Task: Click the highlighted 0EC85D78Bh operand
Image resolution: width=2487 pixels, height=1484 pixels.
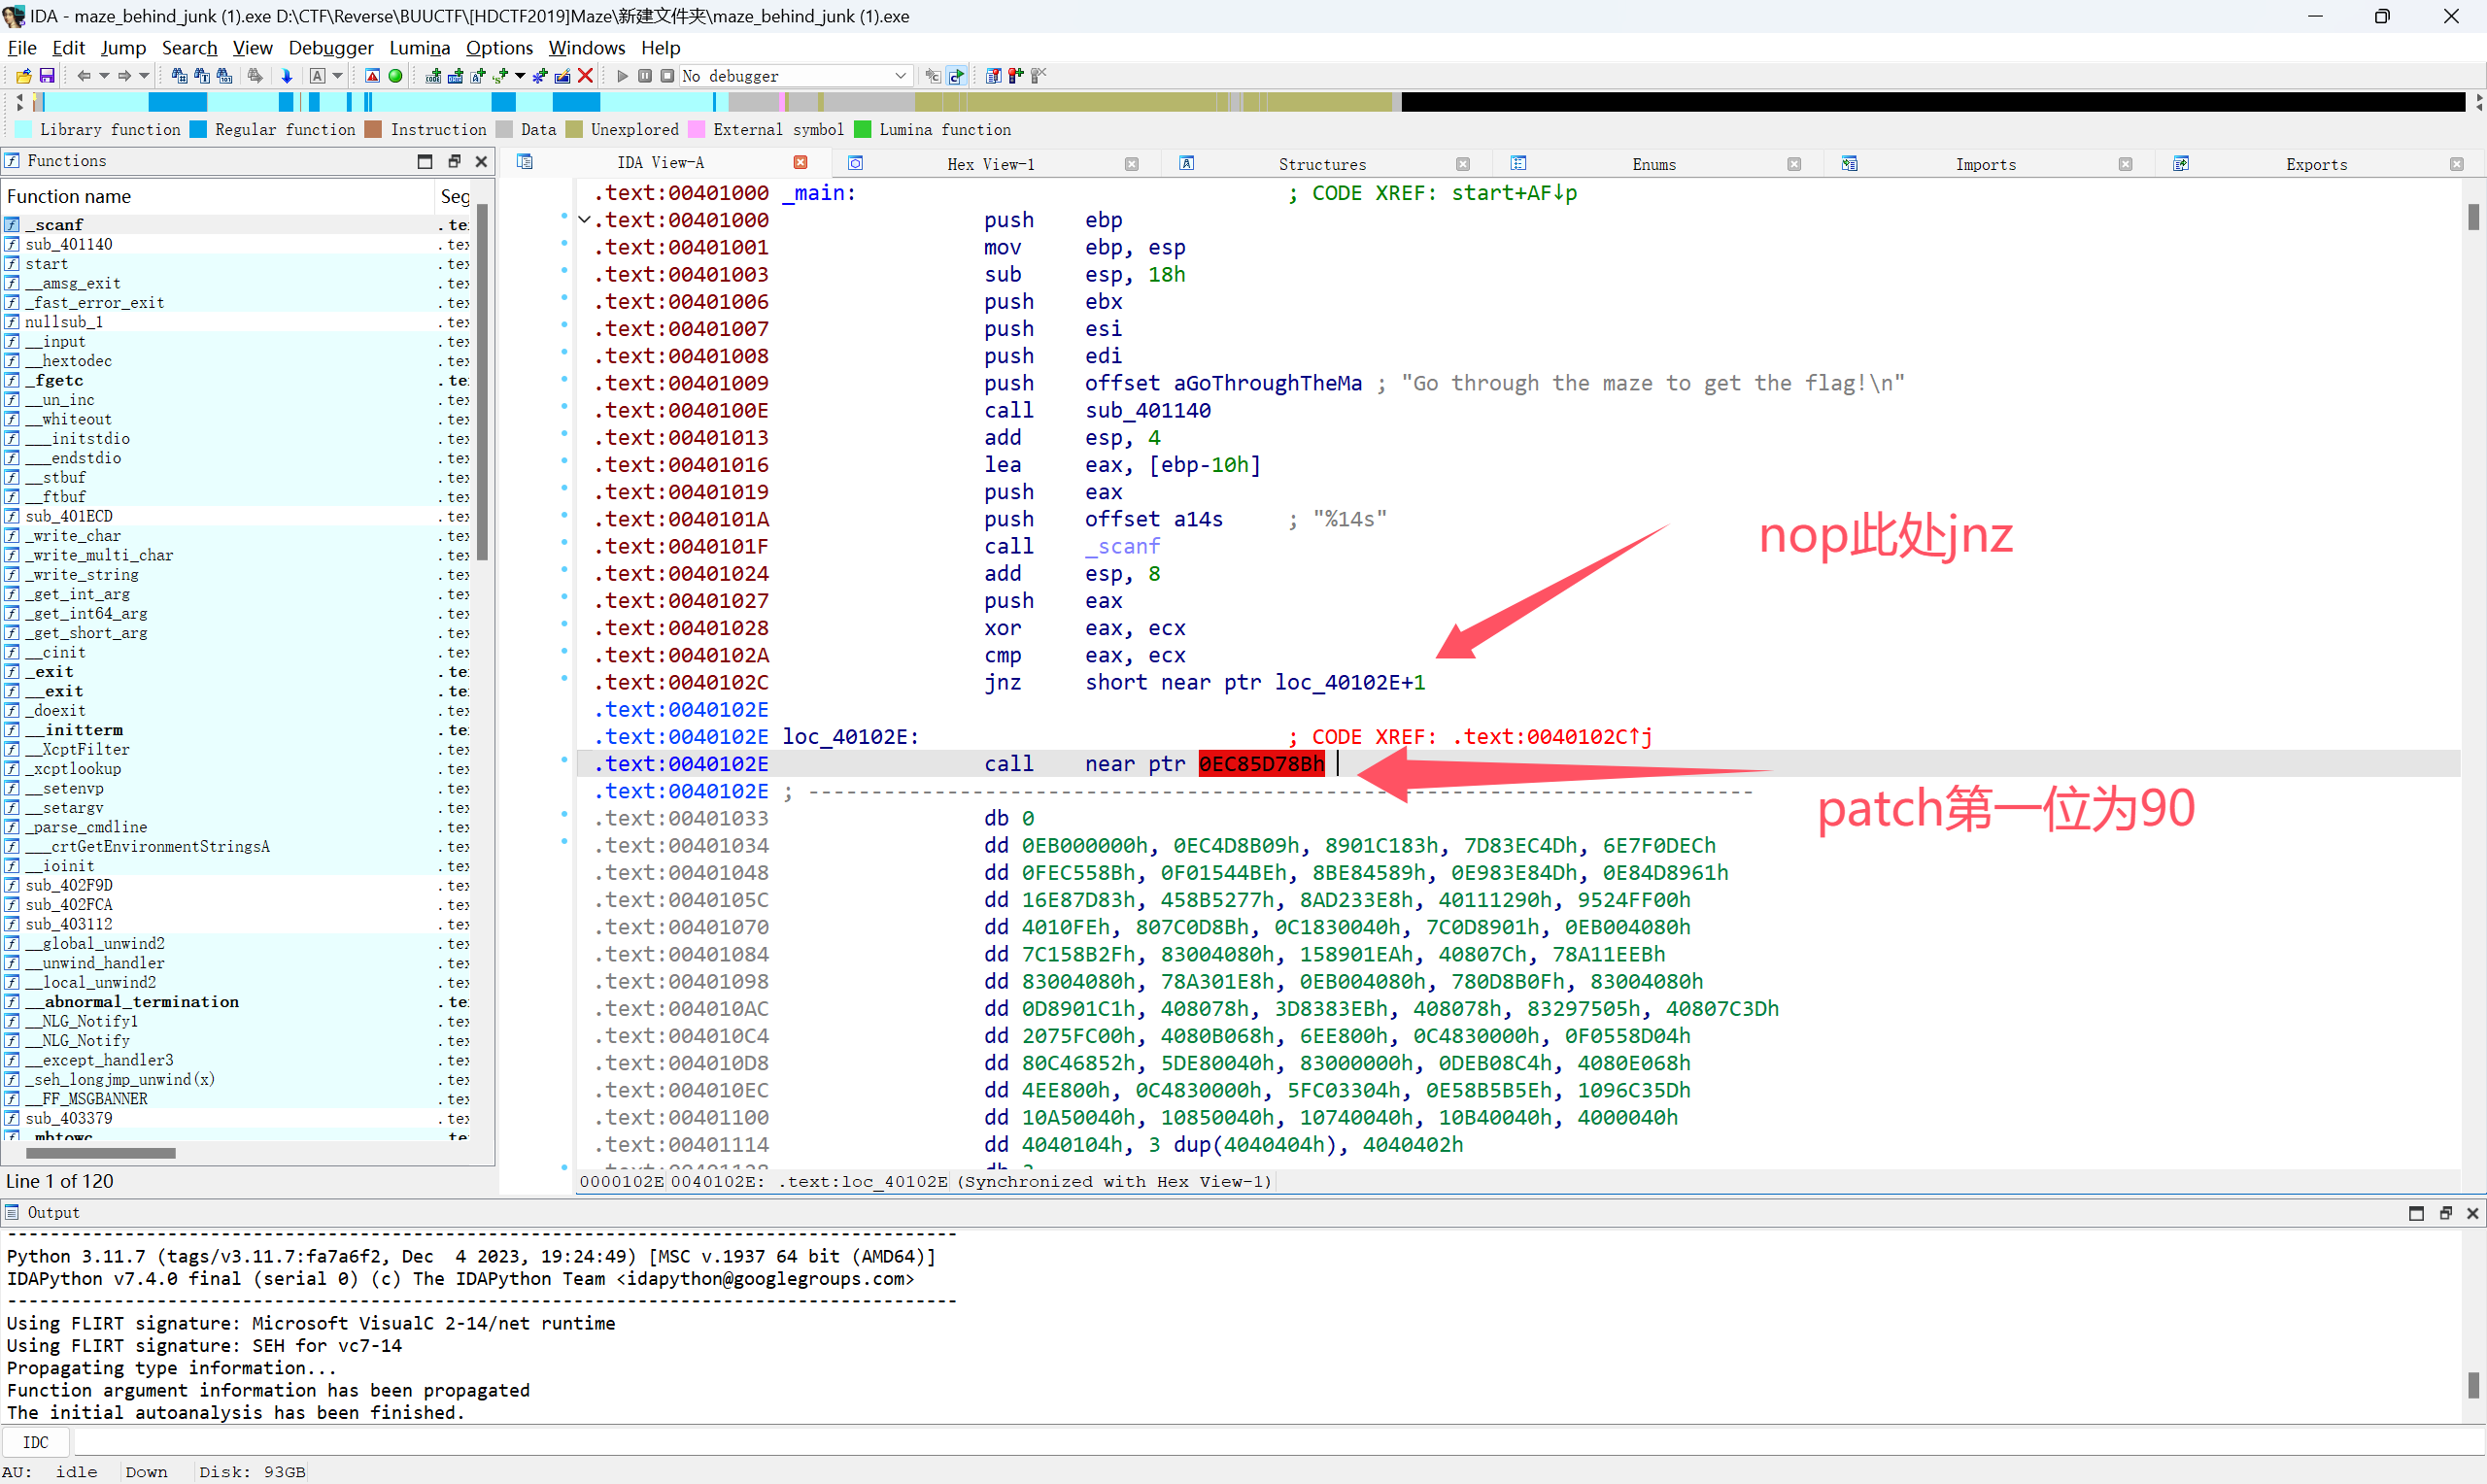Action: pyautogui.click(x=1261, y=764)
